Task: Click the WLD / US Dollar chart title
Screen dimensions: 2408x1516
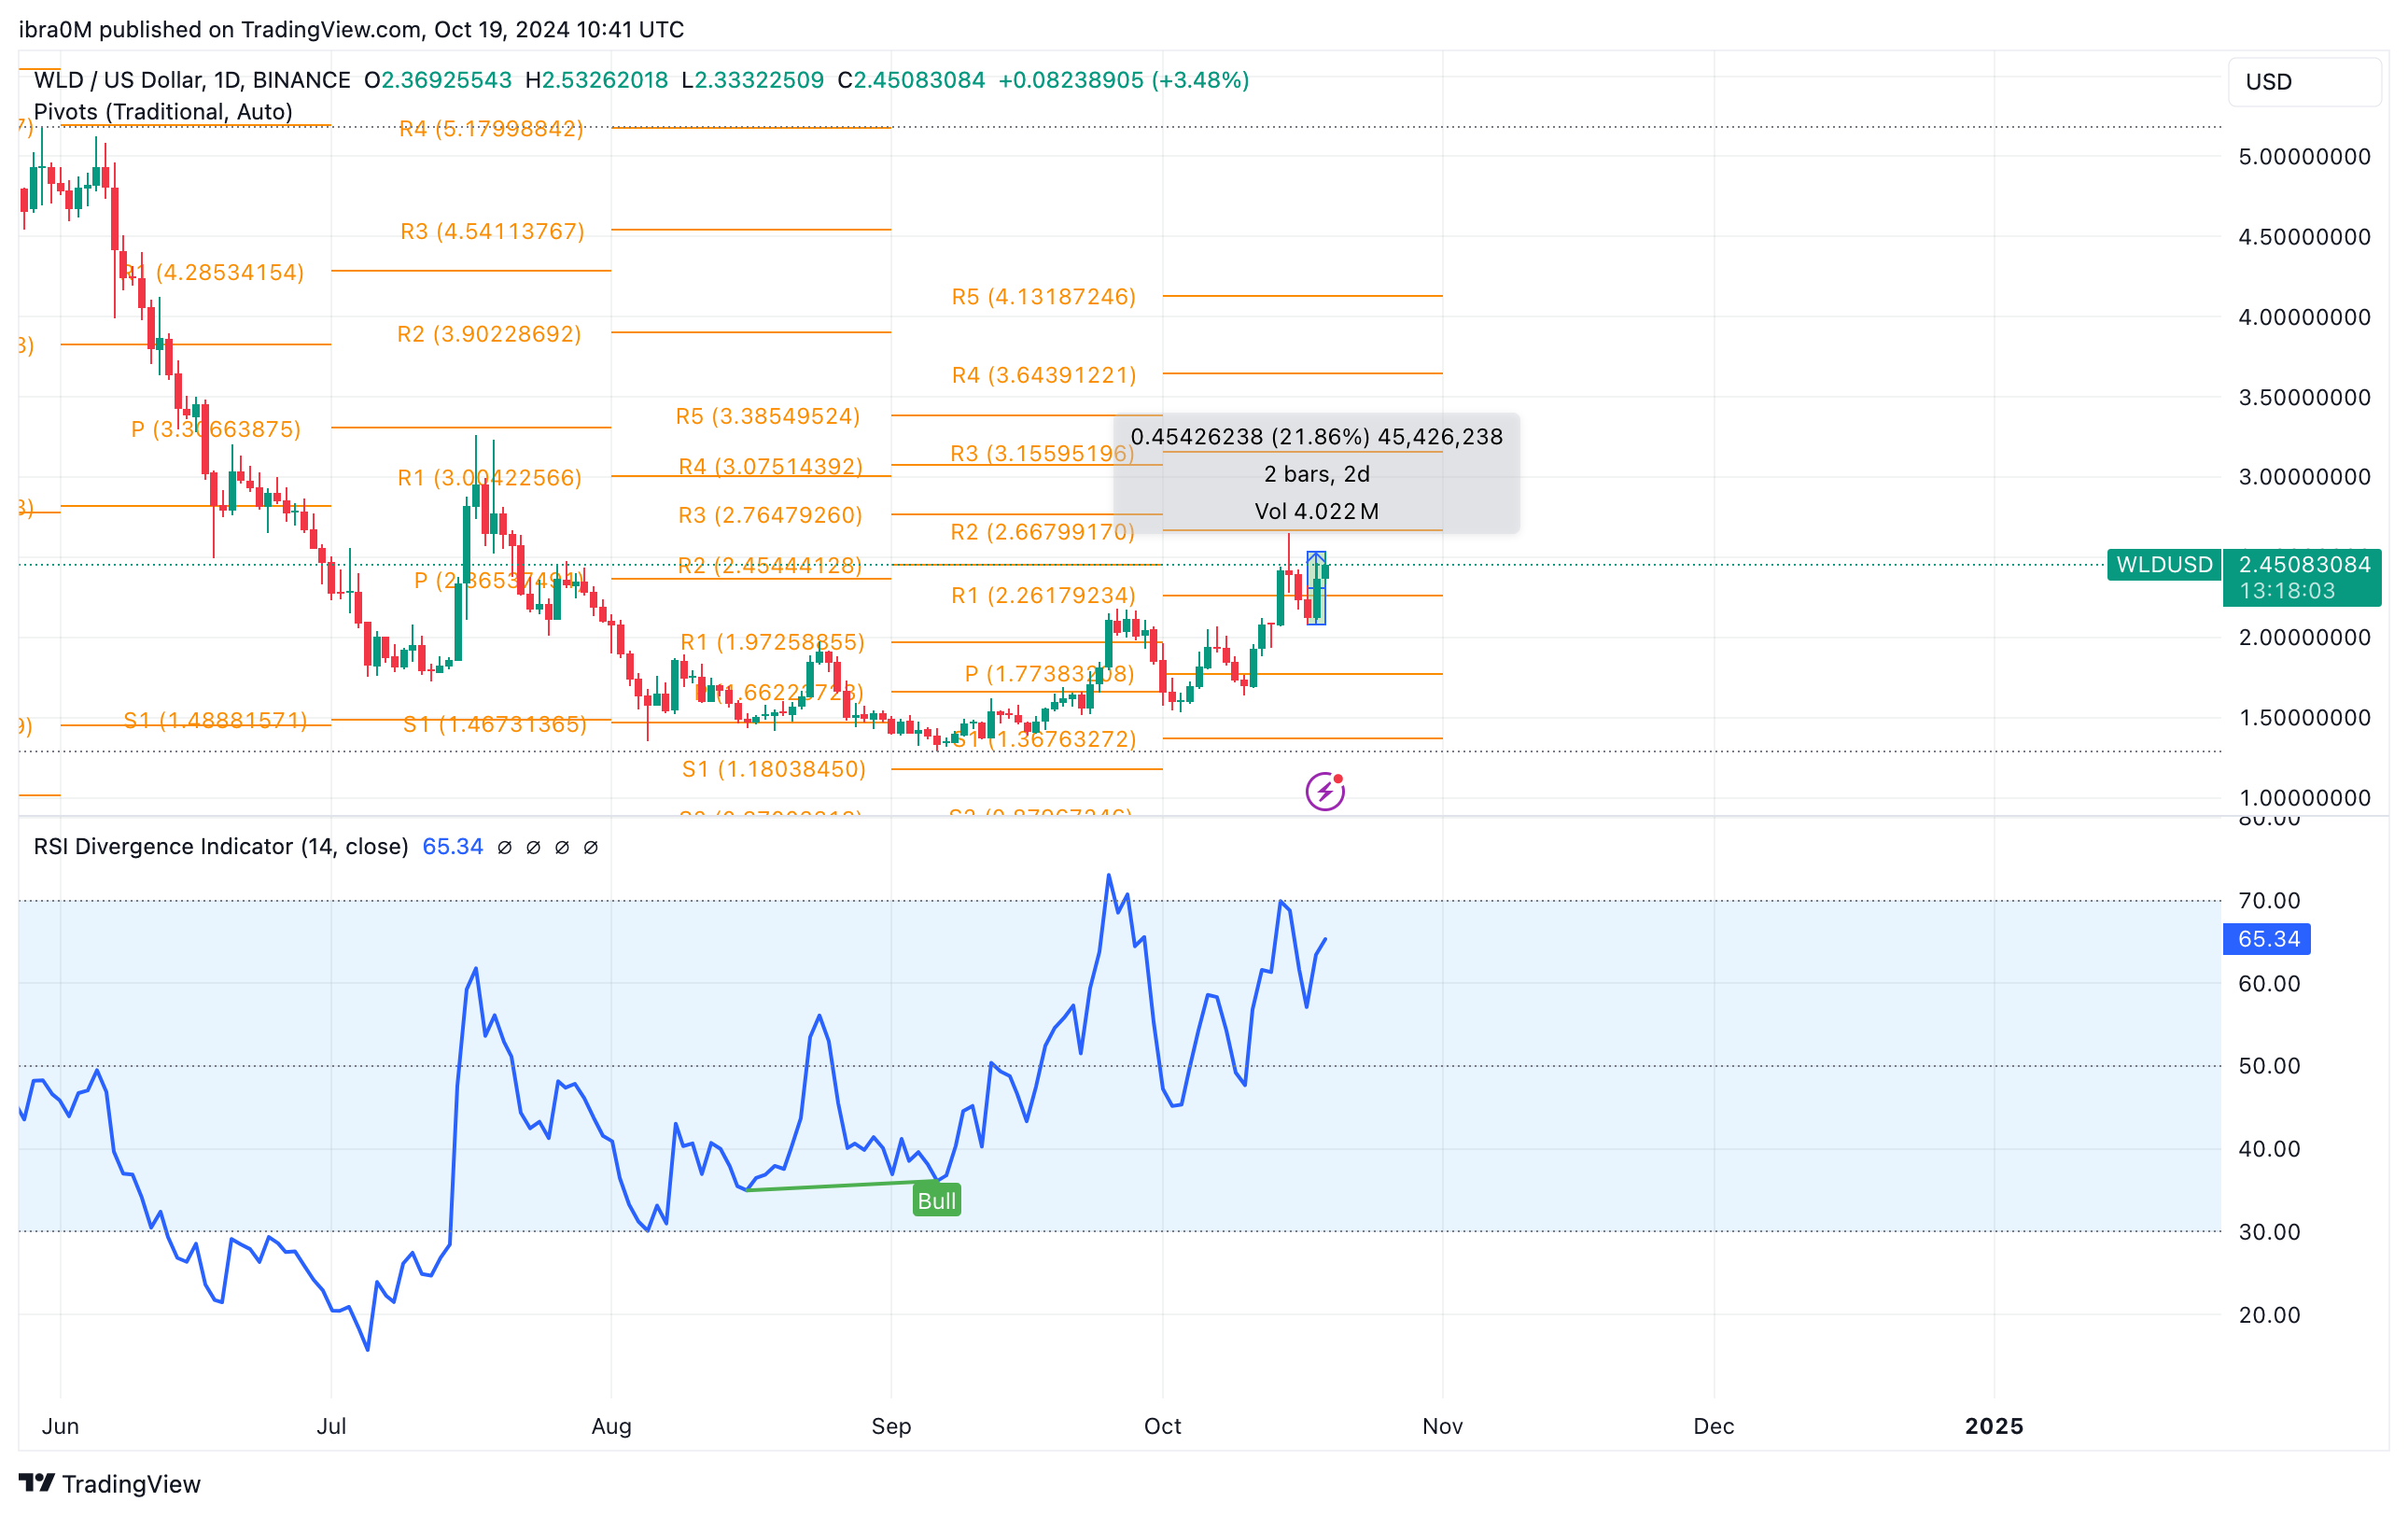Action: pyautogui.click(x=192, y=80)
